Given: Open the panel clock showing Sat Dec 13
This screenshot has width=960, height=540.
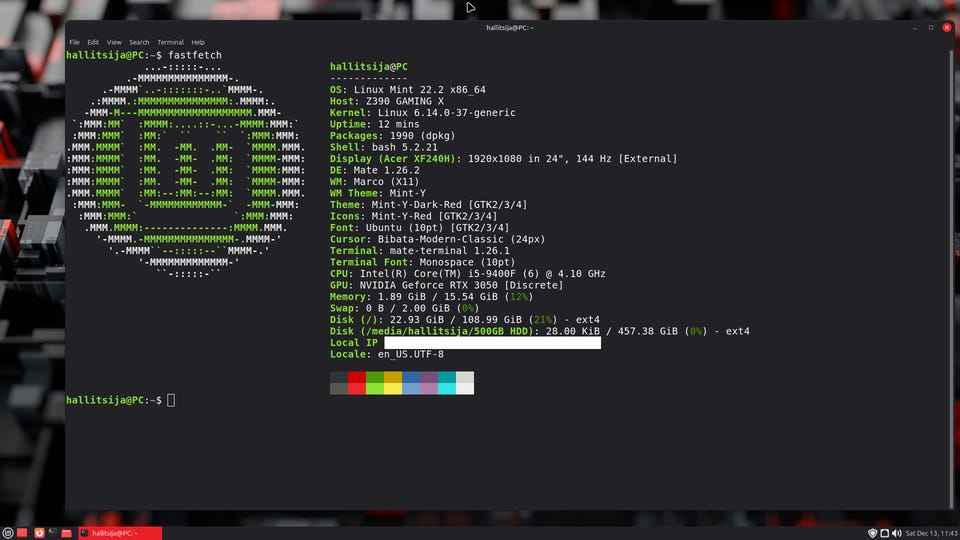Looking at the screenshot, I should tap(931, 533).
